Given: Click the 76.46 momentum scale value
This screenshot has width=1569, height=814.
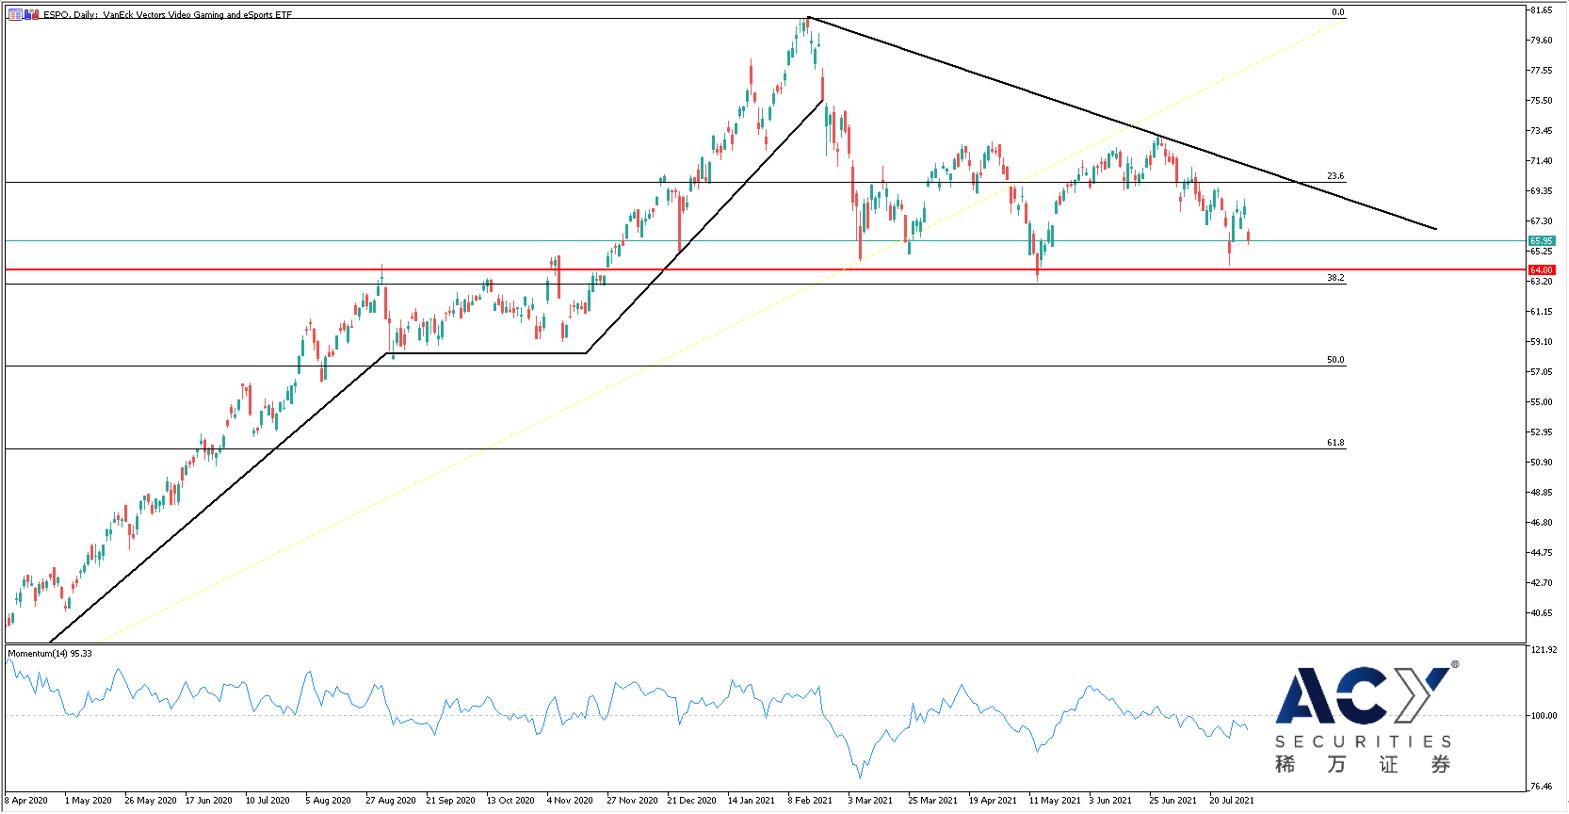Looking at the screenshot, I should pos(1541,787).
